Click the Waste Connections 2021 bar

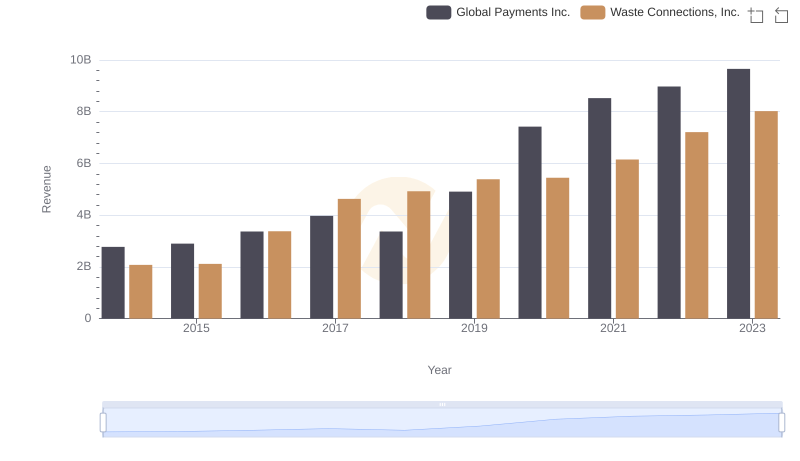(x=628, y=239)
